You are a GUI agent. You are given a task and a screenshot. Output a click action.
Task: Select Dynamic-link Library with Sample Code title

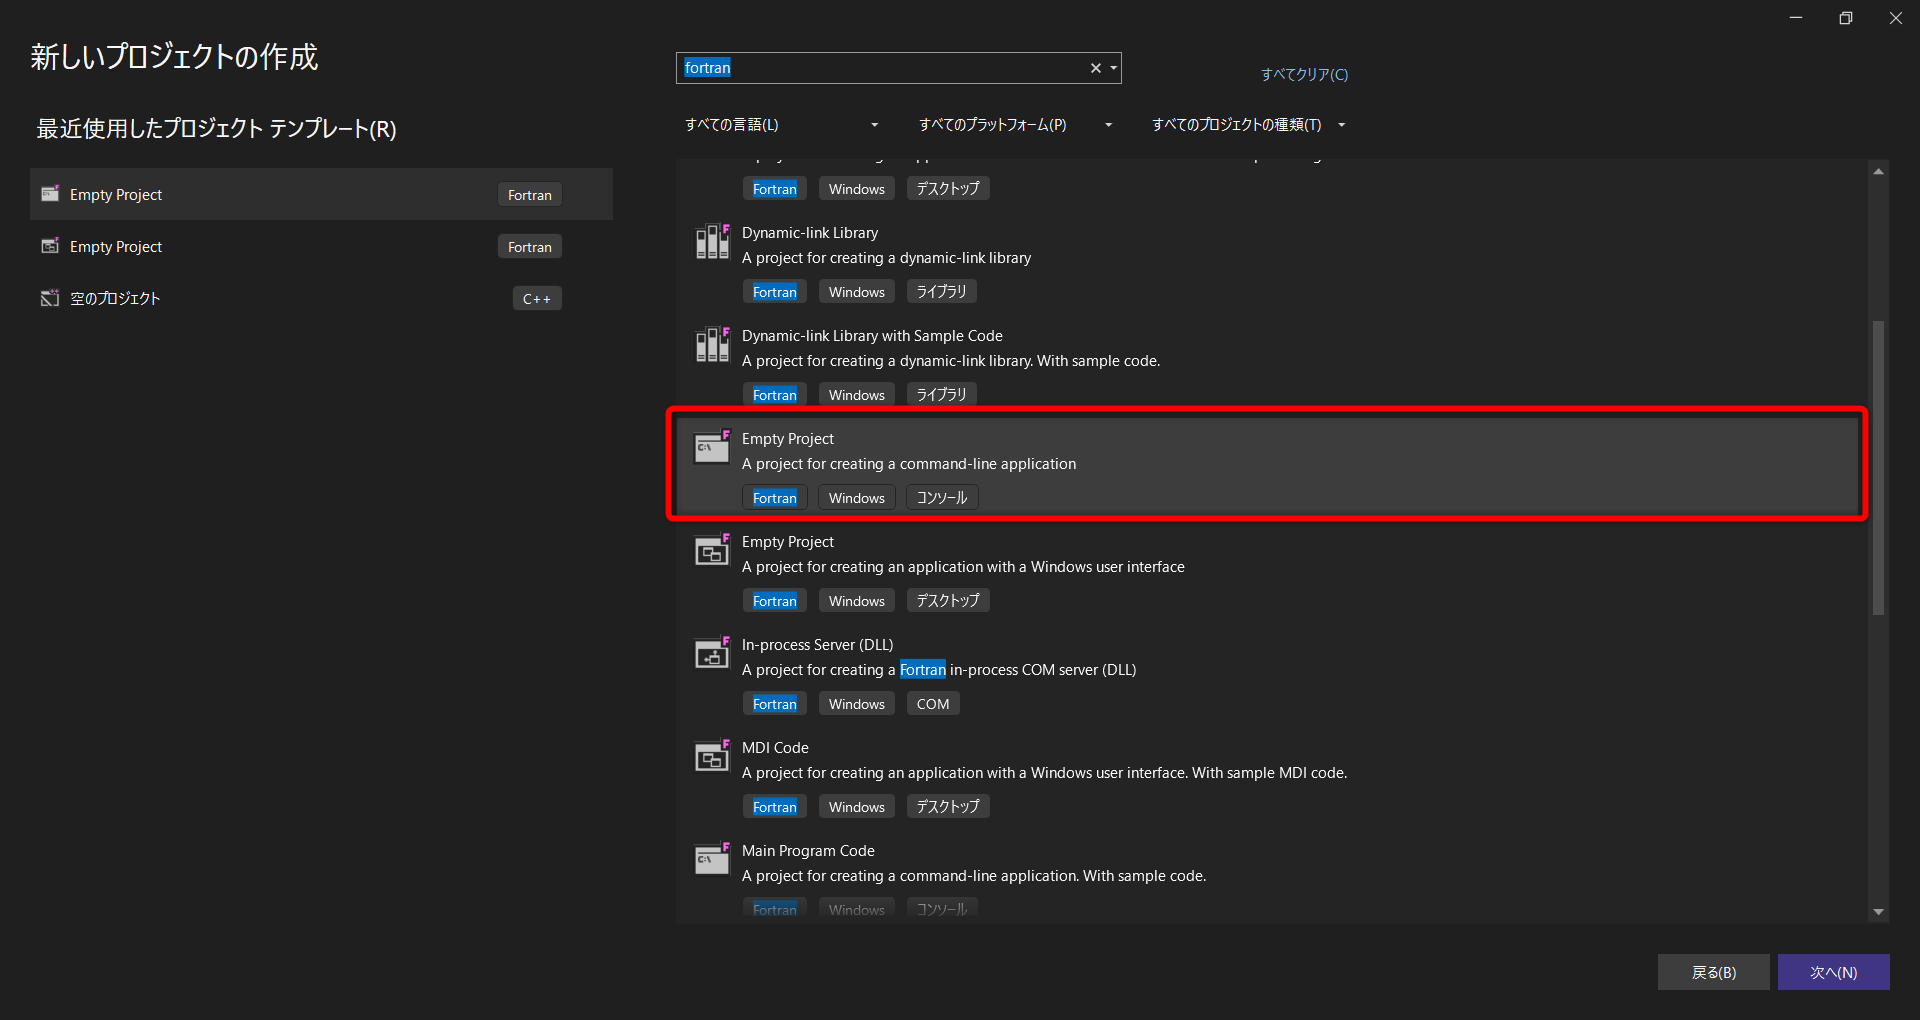[872, 335]
